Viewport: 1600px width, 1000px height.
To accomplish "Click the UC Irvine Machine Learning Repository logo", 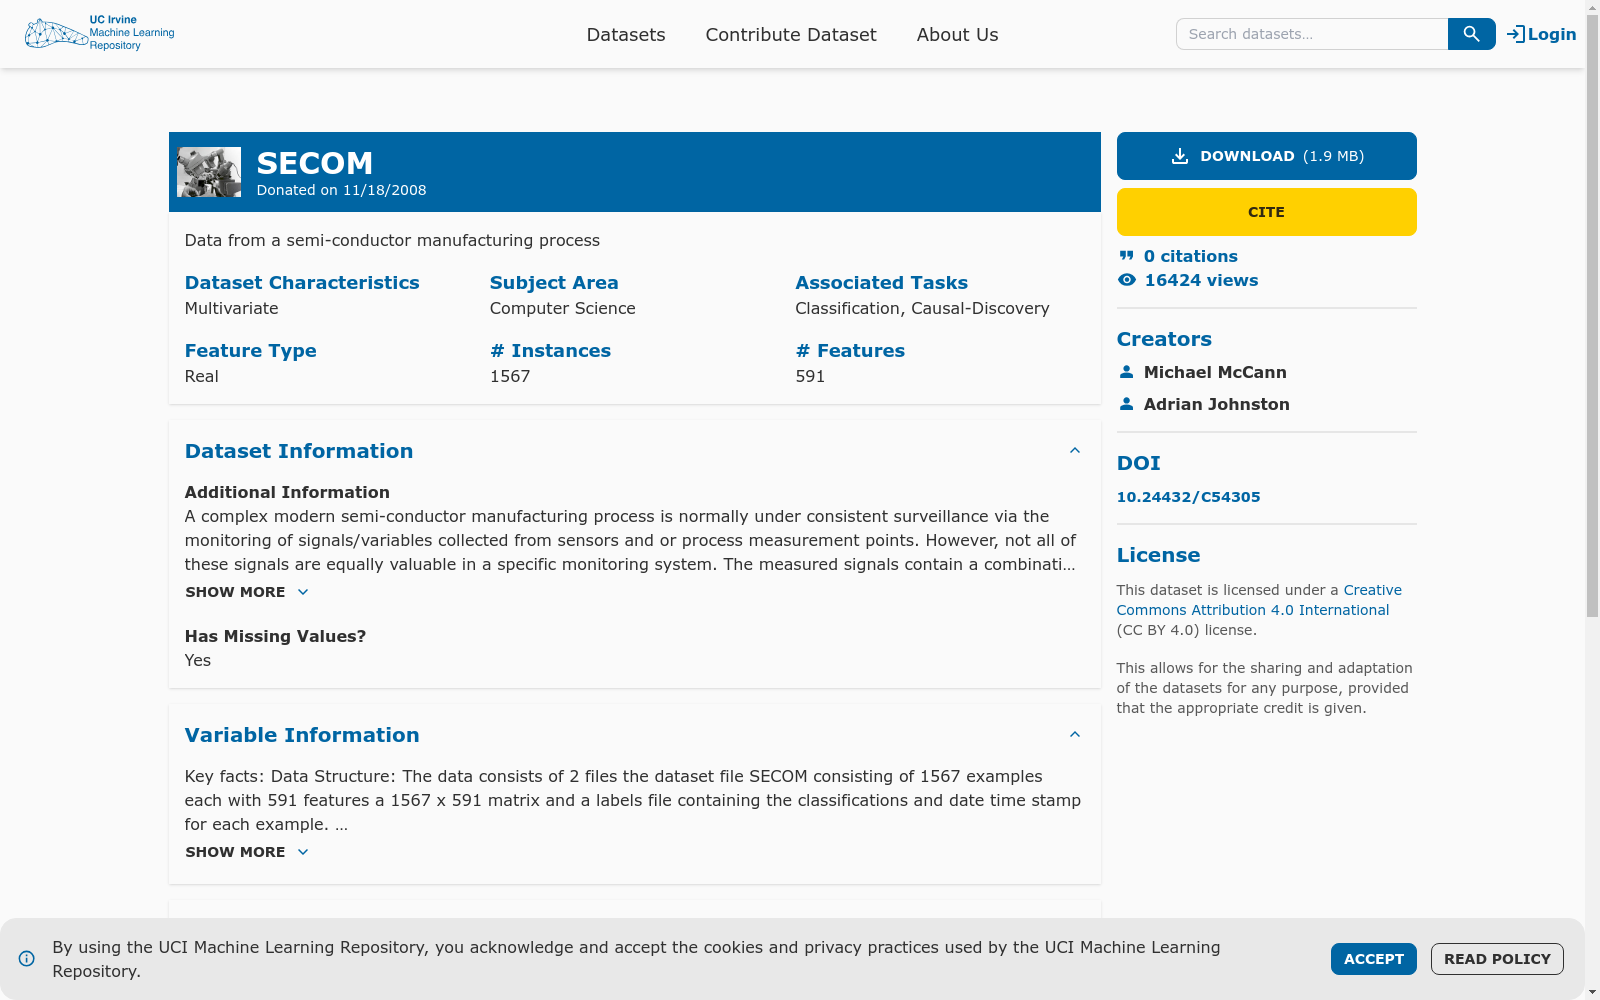I will click(x=100, y=33).
